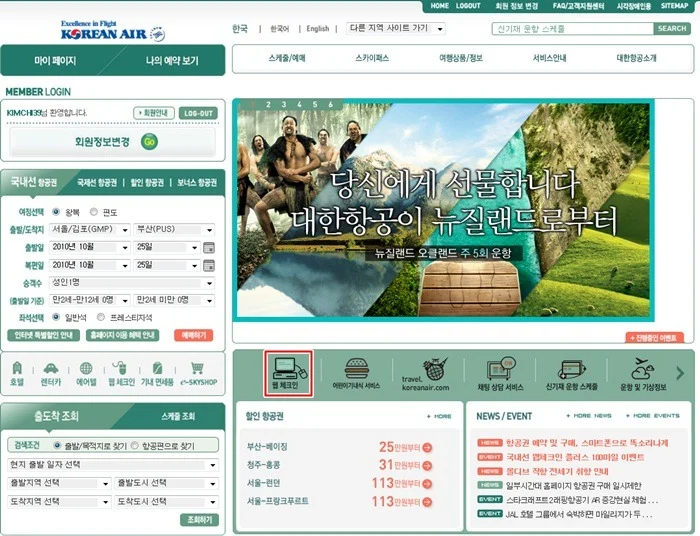Show banner slide number 3
700x536 pixels.
(x=283, y=104)
